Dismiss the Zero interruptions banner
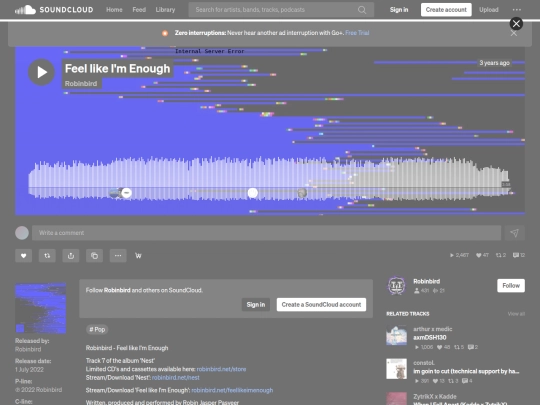Viewport: 540px width, 405px height. (513, 33)
